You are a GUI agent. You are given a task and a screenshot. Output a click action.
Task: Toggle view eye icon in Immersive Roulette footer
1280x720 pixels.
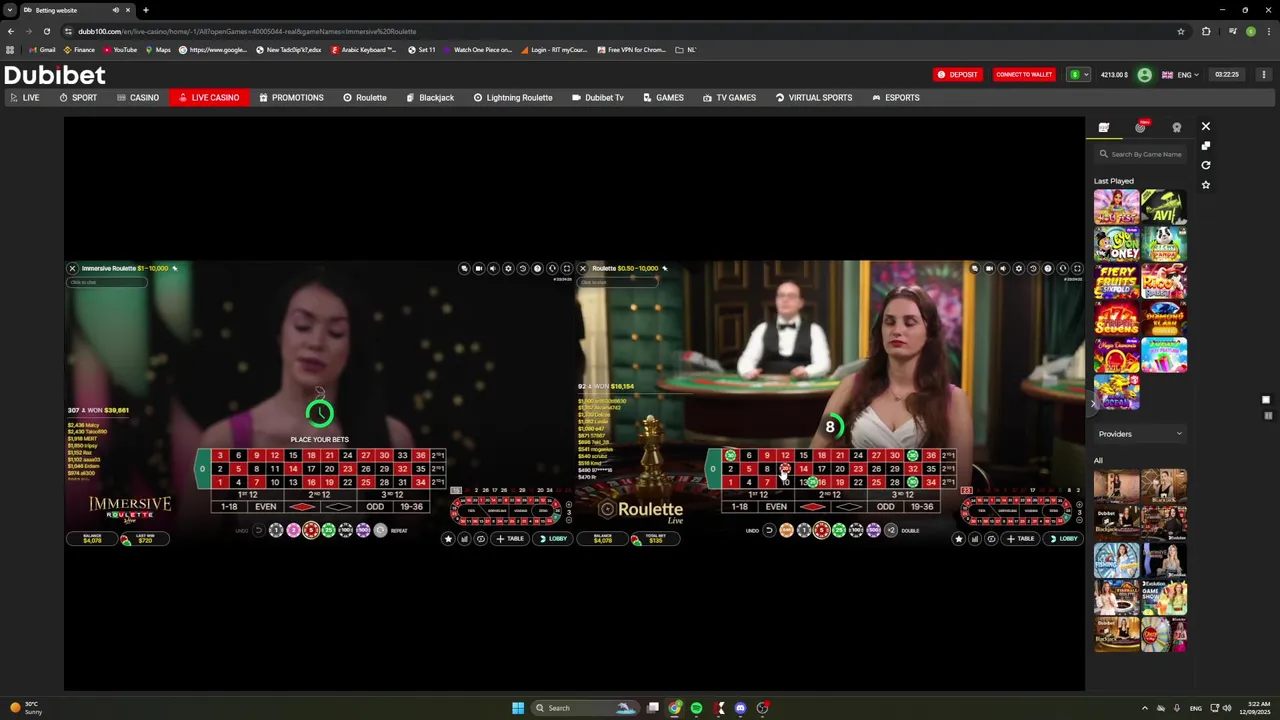pos(481,539)
